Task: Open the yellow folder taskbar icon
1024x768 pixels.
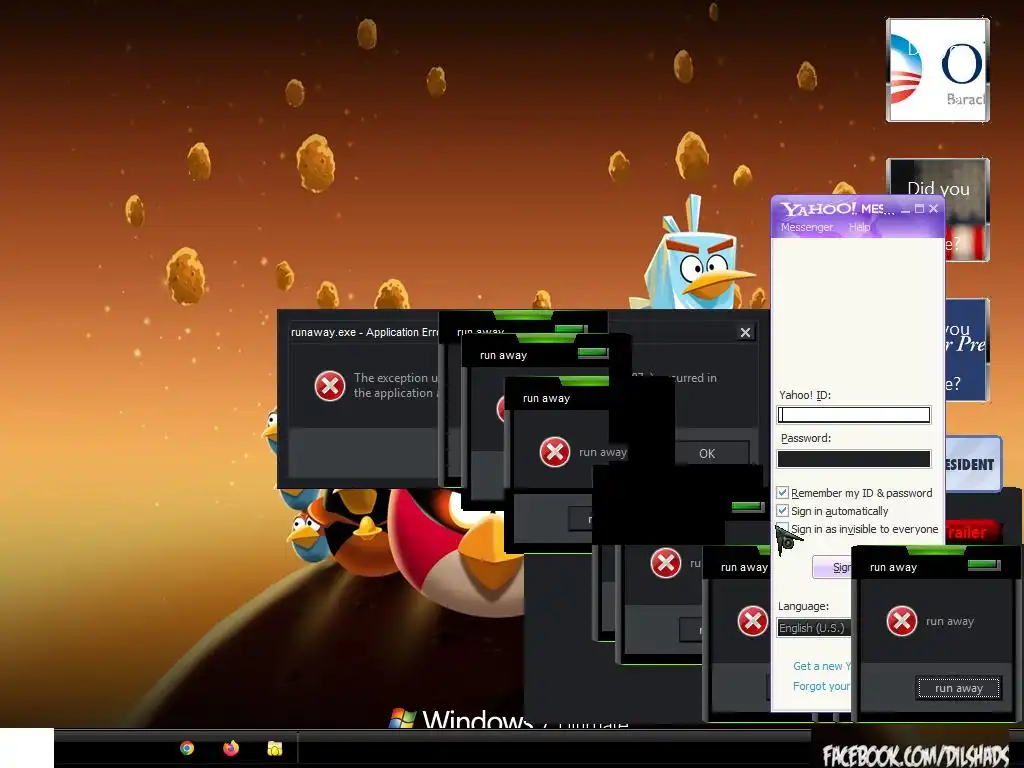Action: point(275,748)
